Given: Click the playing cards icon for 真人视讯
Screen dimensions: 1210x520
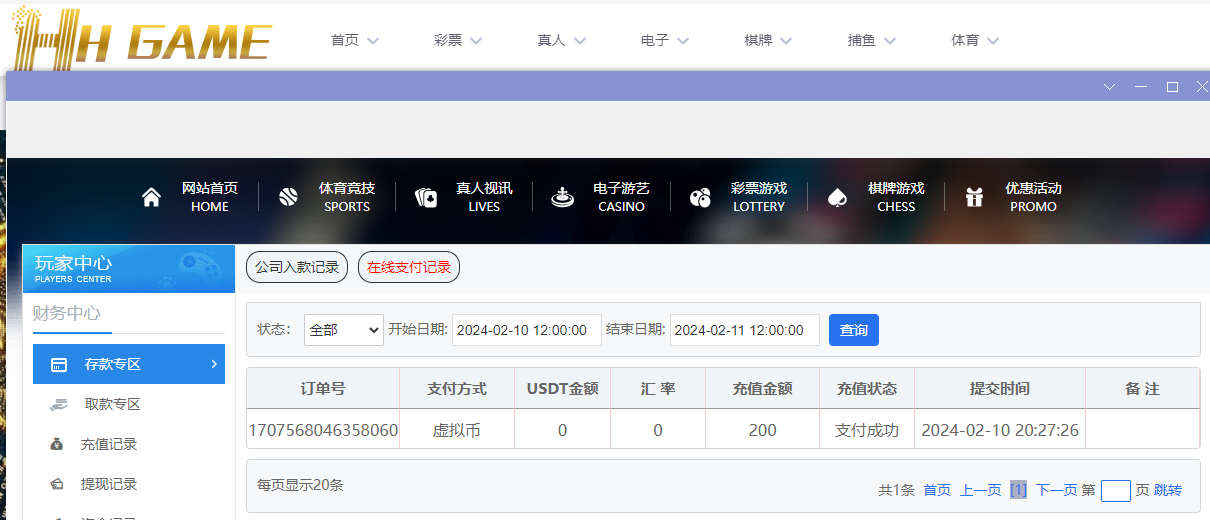Looking at the screenshot, I should [426, 198].
